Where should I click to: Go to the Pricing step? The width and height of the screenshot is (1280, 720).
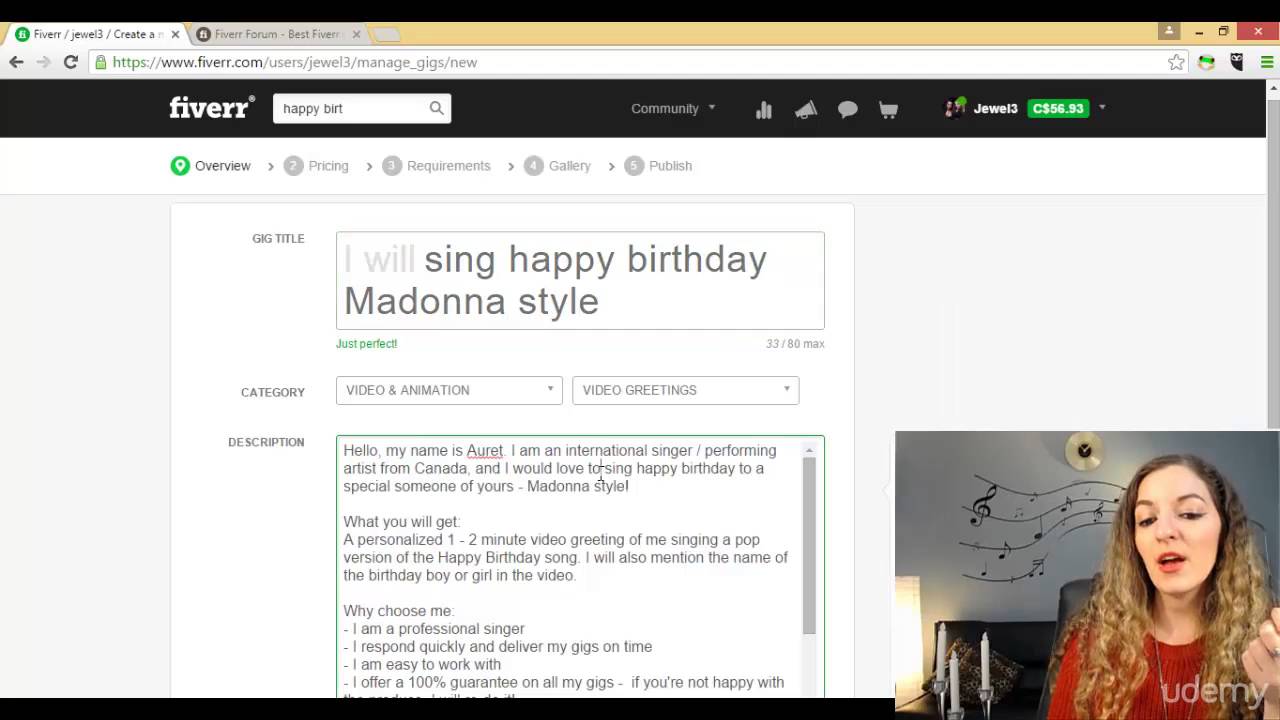316,166
